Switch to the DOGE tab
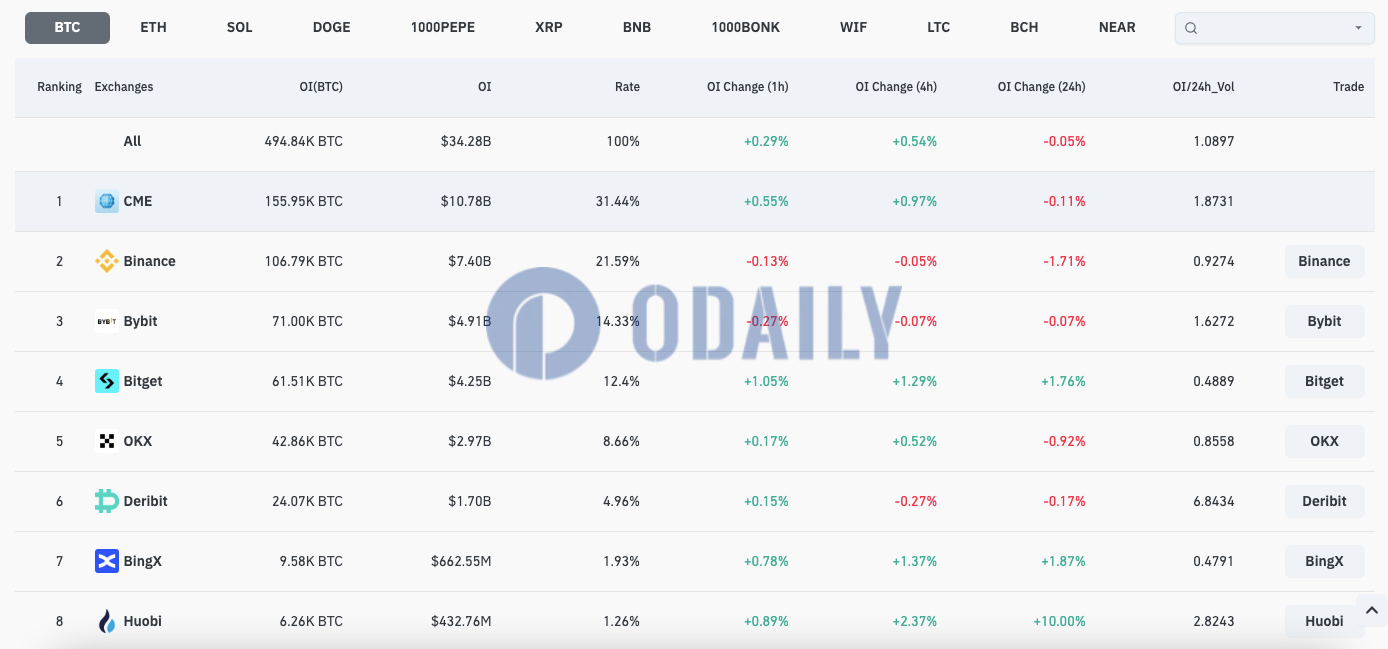 tap(332, 28)
